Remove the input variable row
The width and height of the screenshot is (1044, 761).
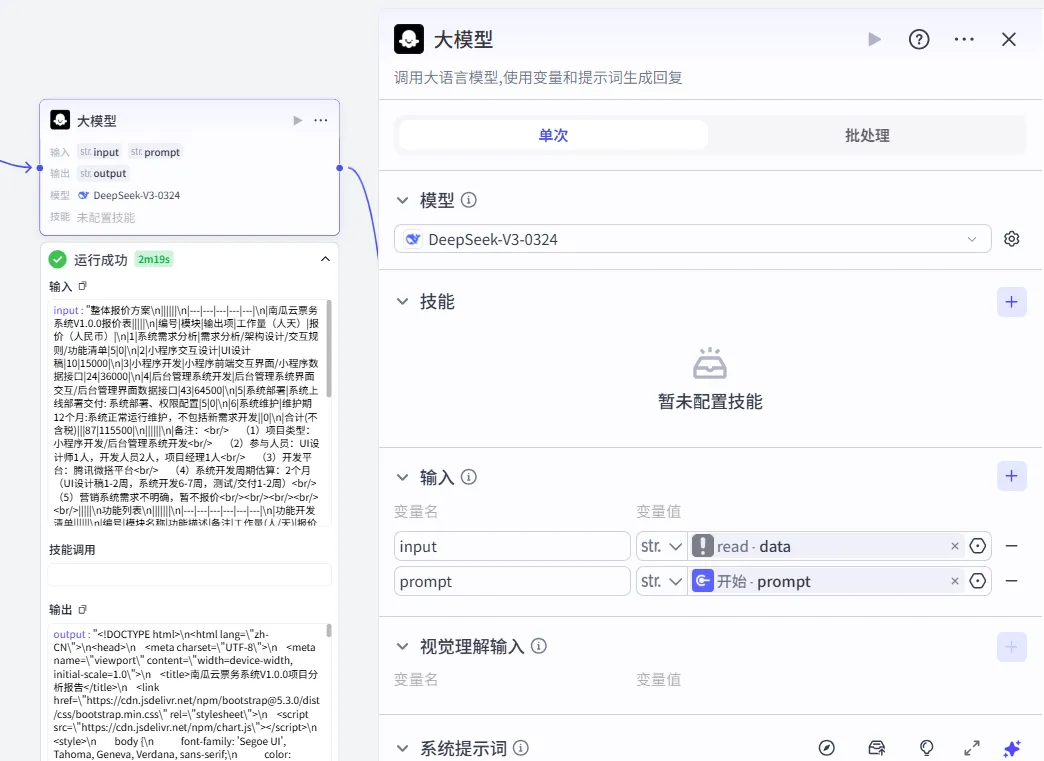(x=1011, y=546)
